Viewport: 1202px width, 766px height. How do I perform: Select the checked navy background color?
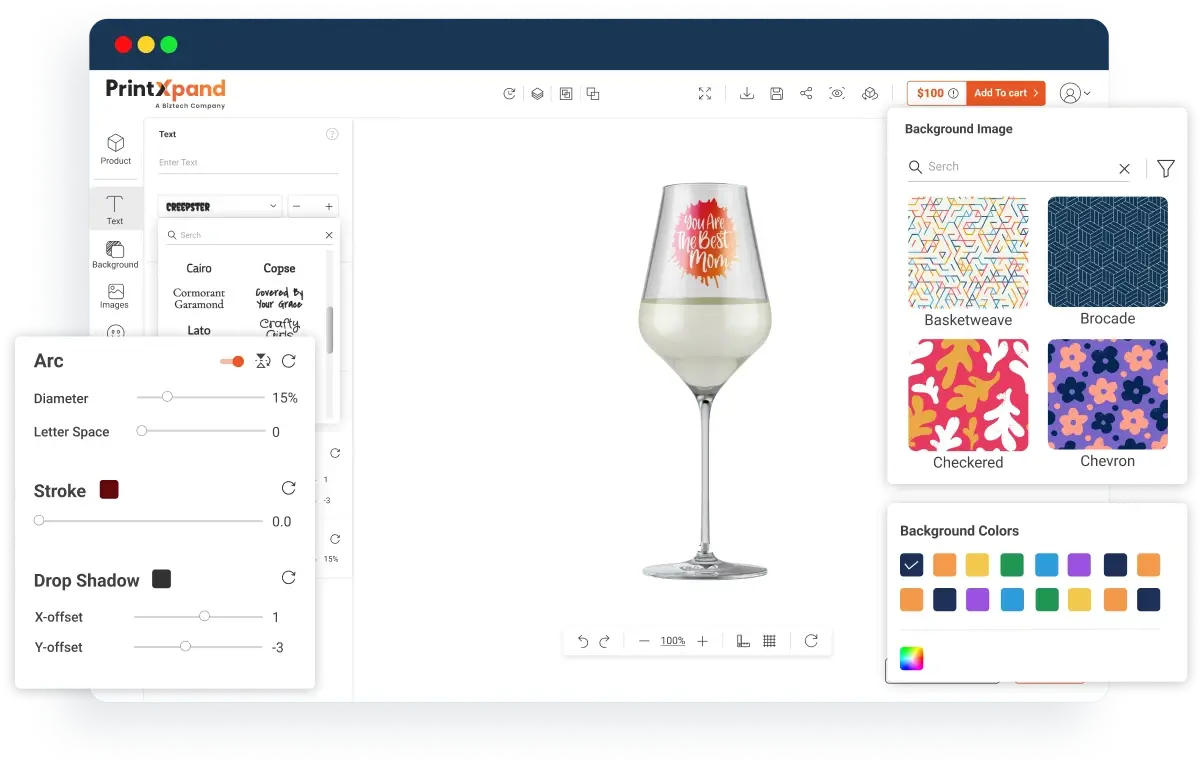pyautogui.click(x=911, y=565)
